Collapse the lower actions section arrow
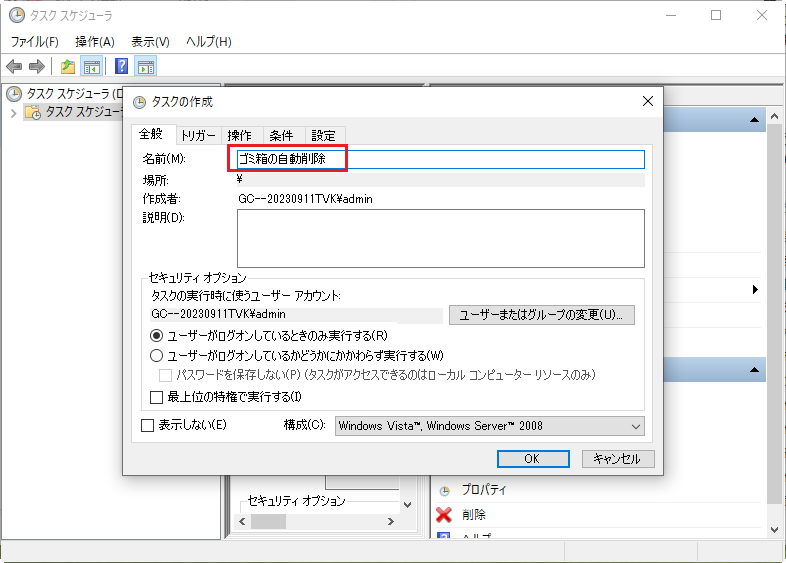 click(x=754, y=370)
